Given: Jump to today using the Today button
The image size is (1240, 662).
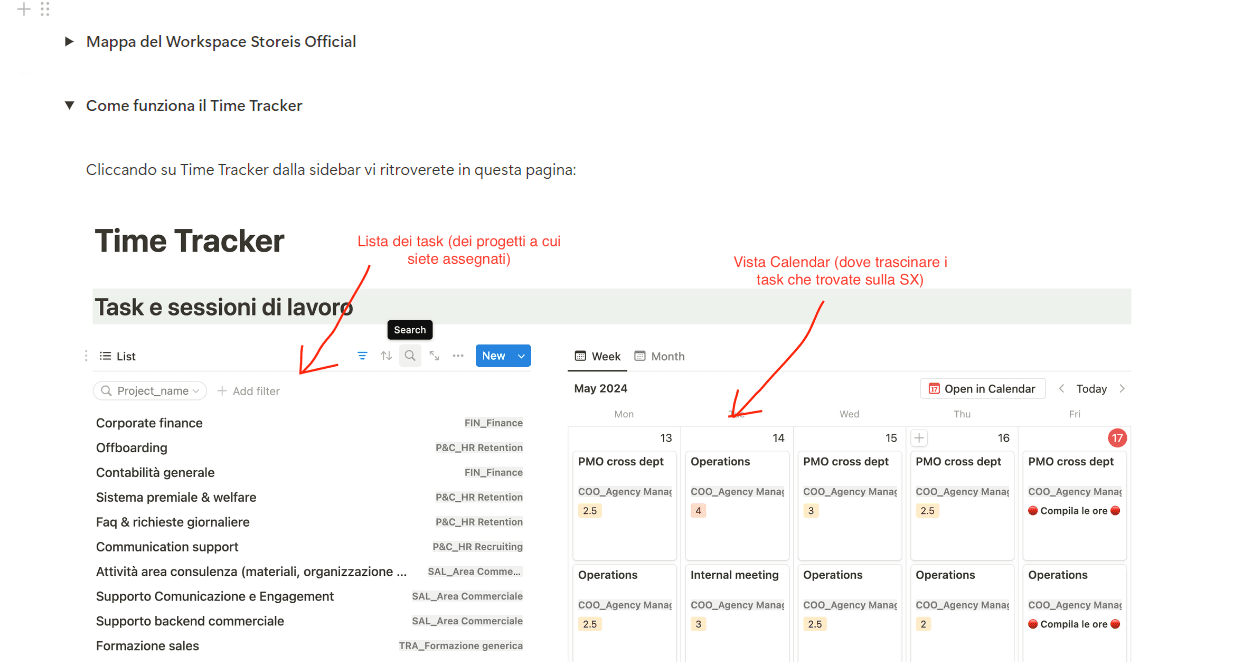Looking at the screenshot, I should click(1091, 388).
